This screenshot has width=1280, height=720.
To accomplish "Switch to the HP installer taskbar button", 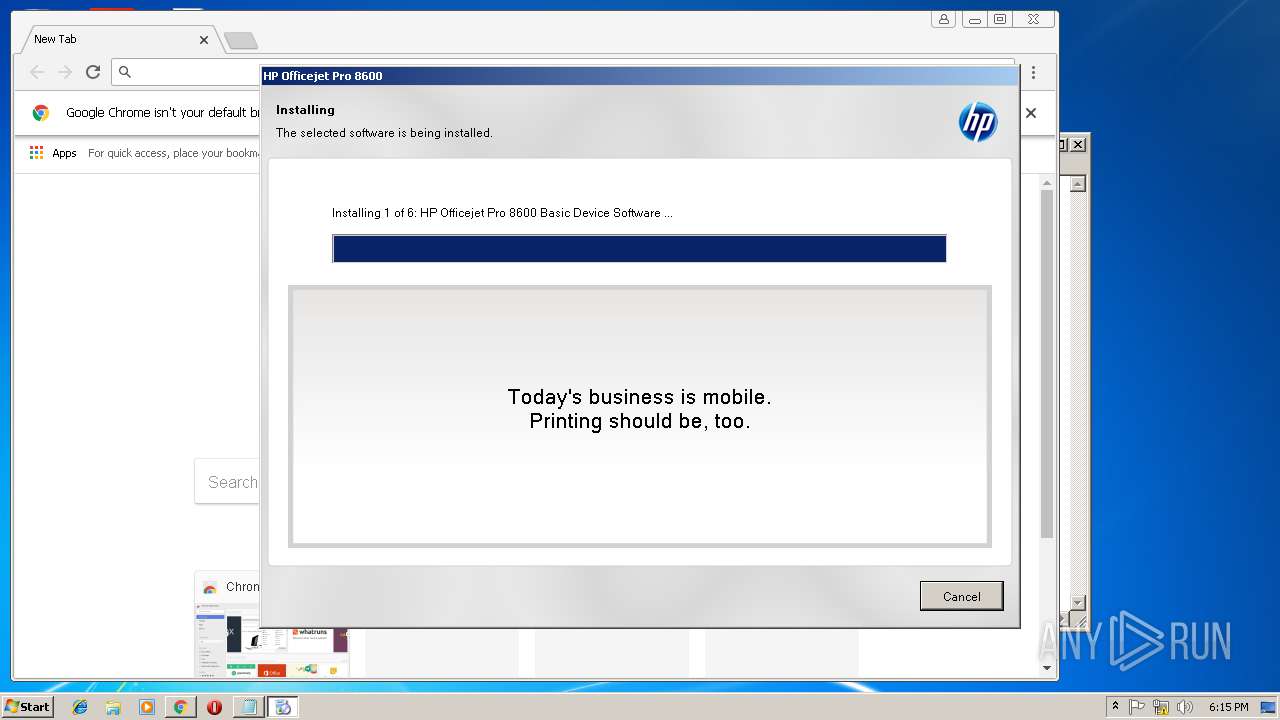I will pos(283,707).
